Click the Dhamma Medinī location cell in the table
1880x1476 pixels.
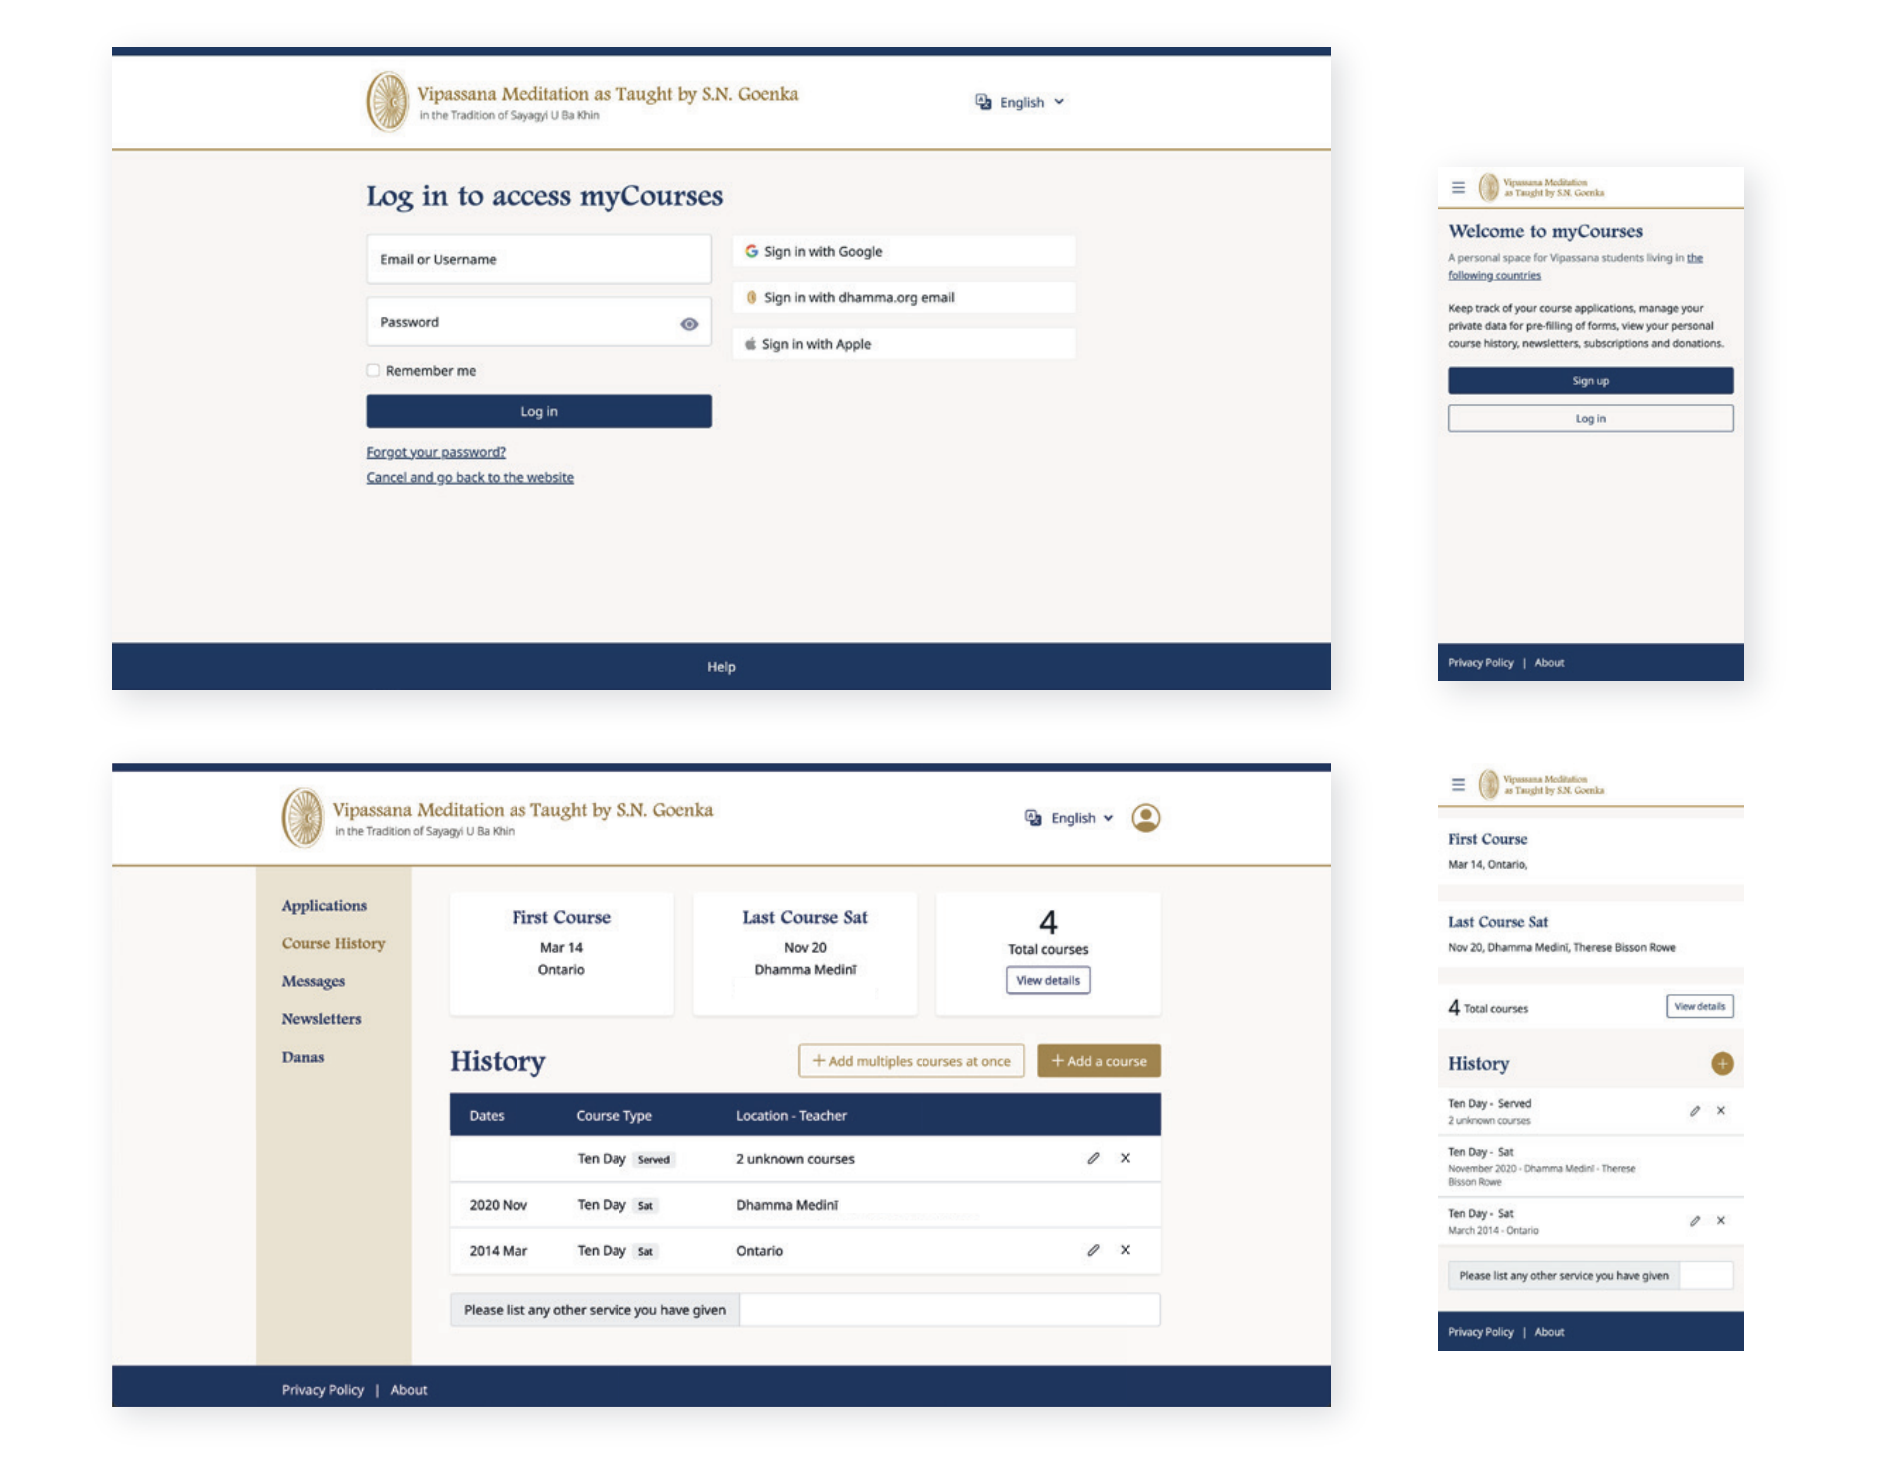tap(787, 1205)
